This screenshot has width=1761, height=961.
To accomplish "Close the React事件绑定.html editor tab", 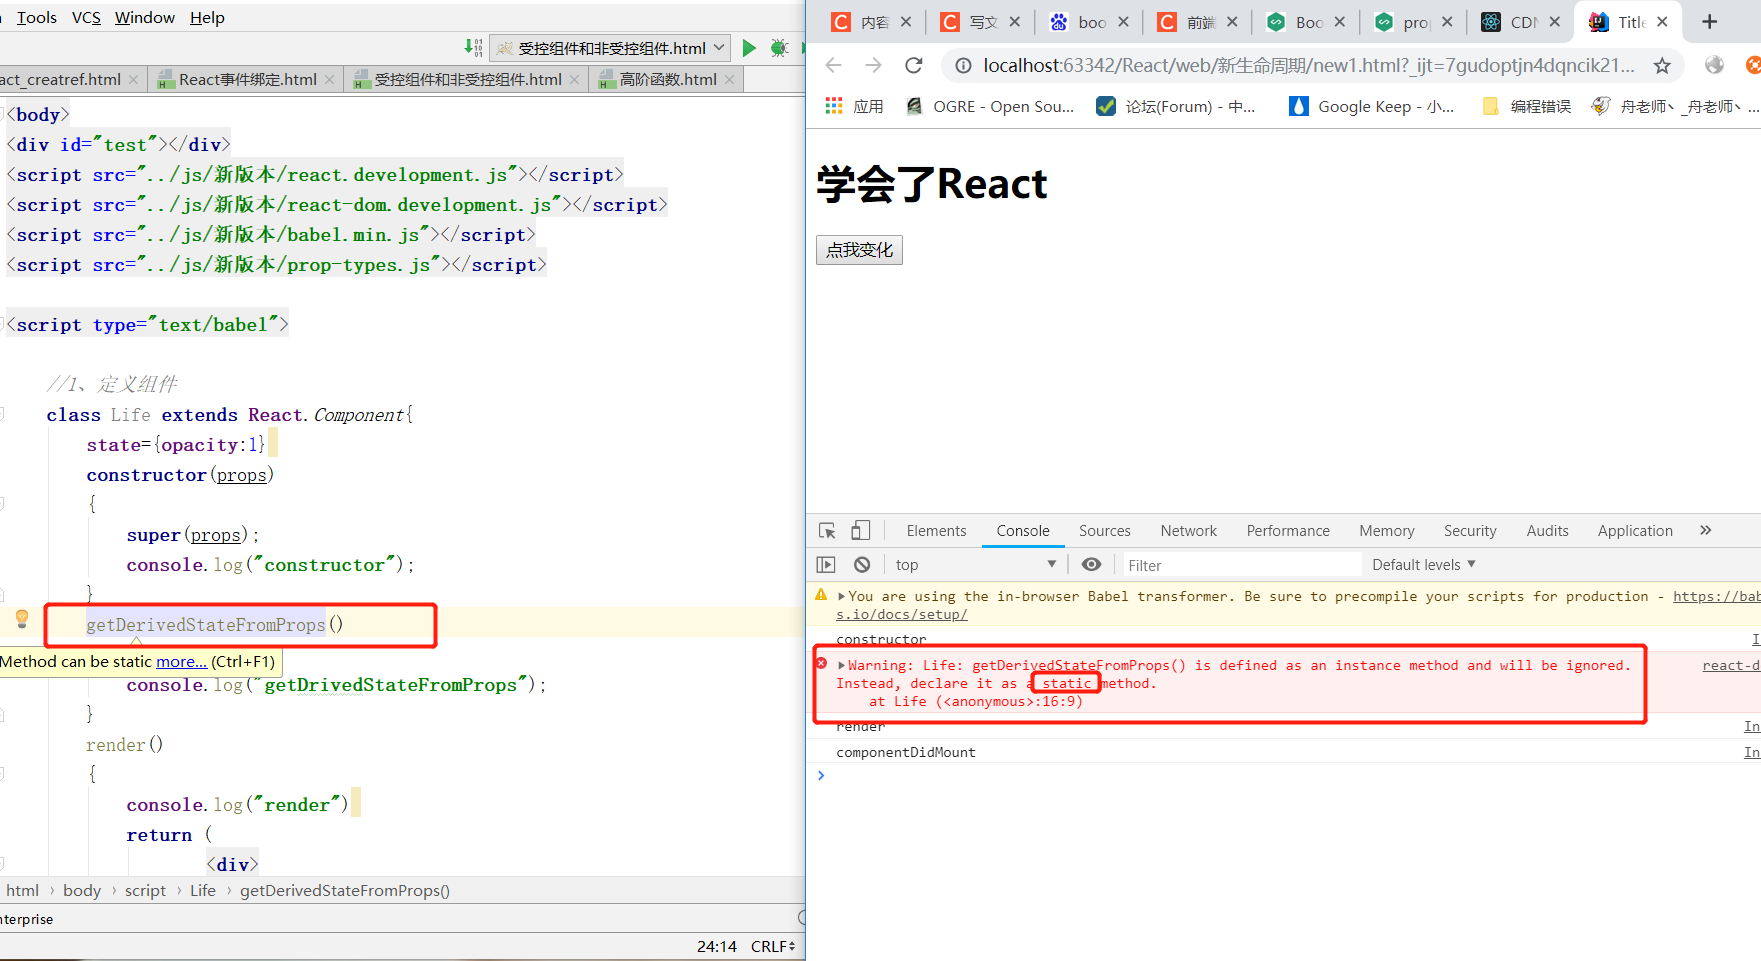I will point(330,80).
